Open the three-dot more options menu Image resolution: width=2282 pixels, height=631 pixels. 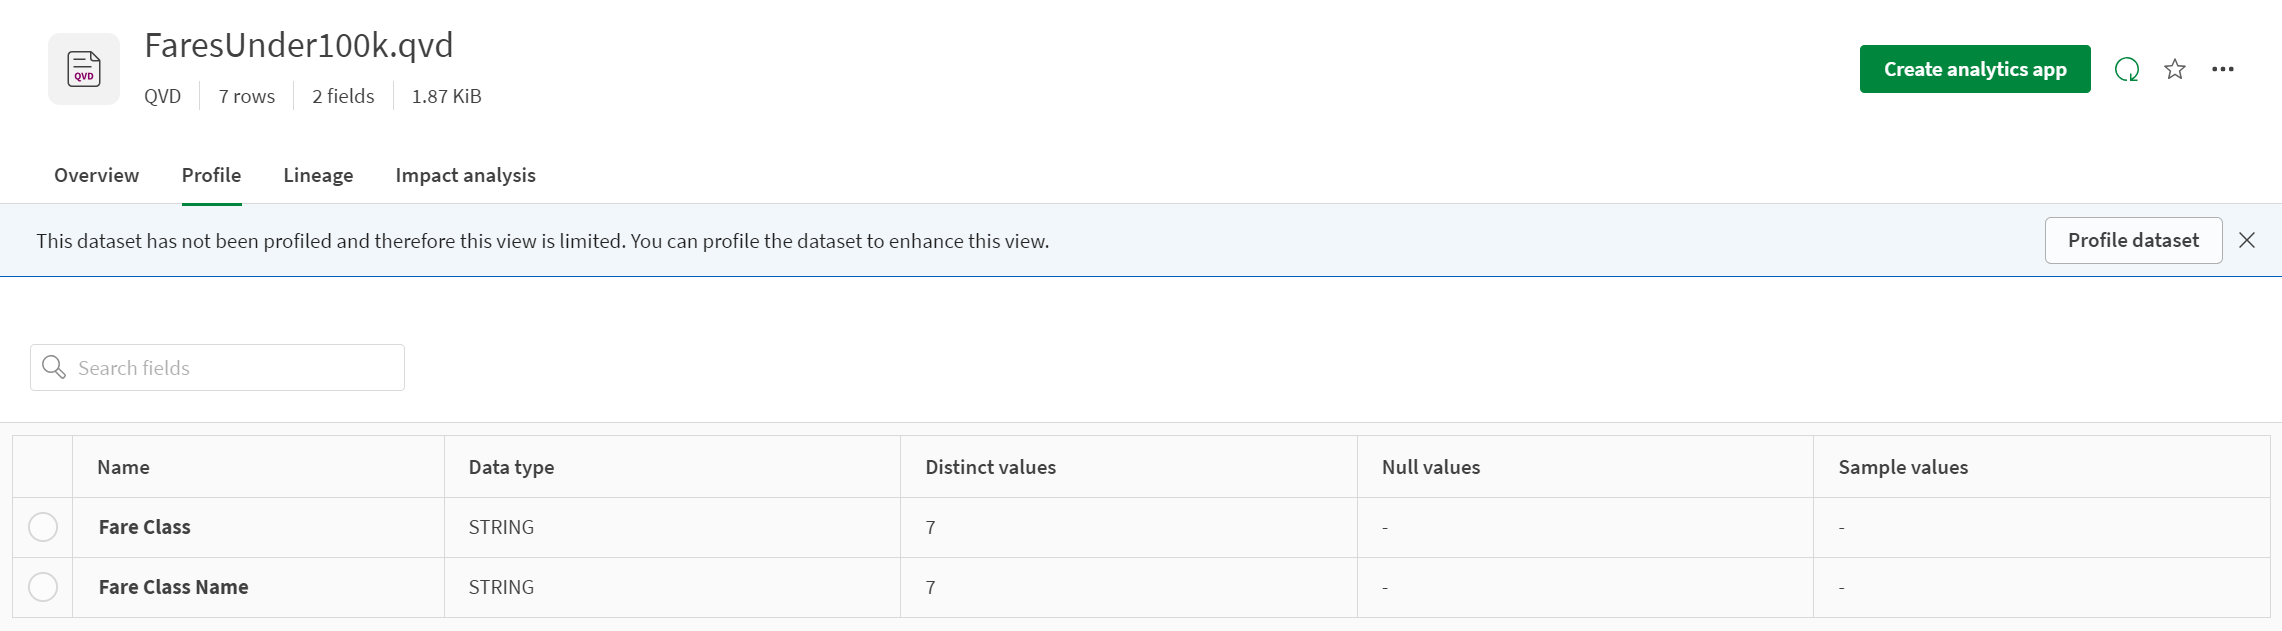(2223, 69)
